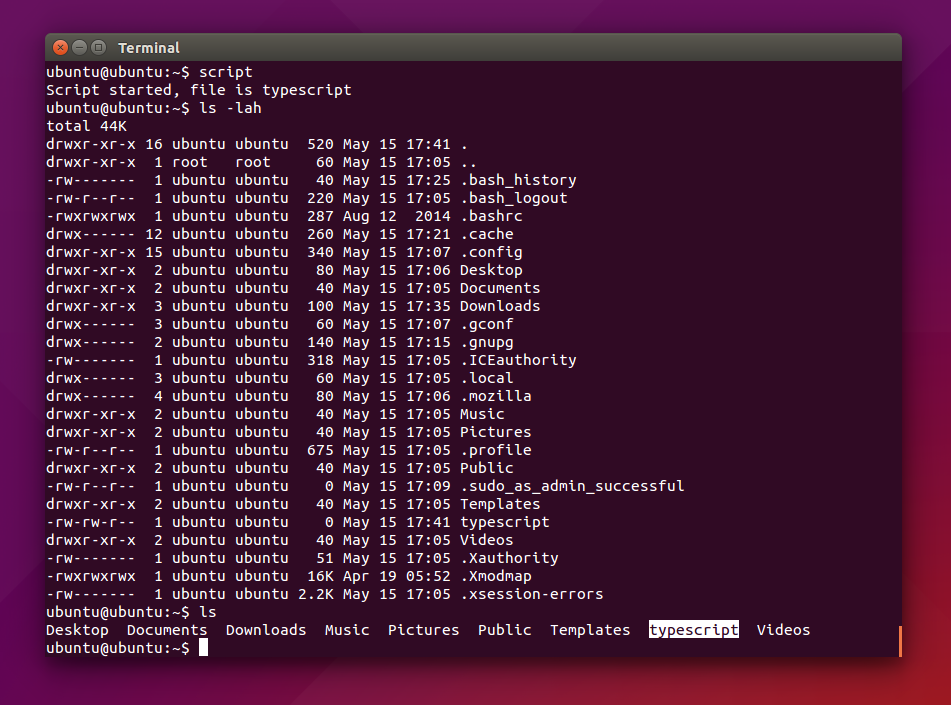Click the .Xmodmap filename in the listing

point(496,576)
